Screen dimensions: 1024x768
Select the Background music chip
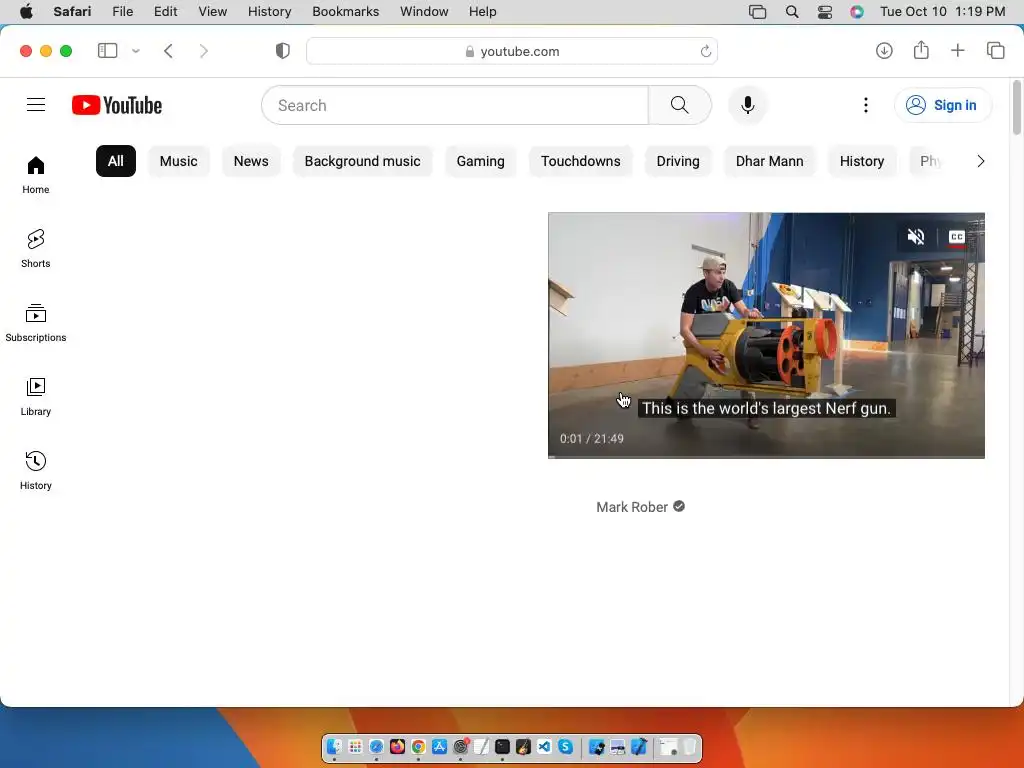(x=362, y=161)
